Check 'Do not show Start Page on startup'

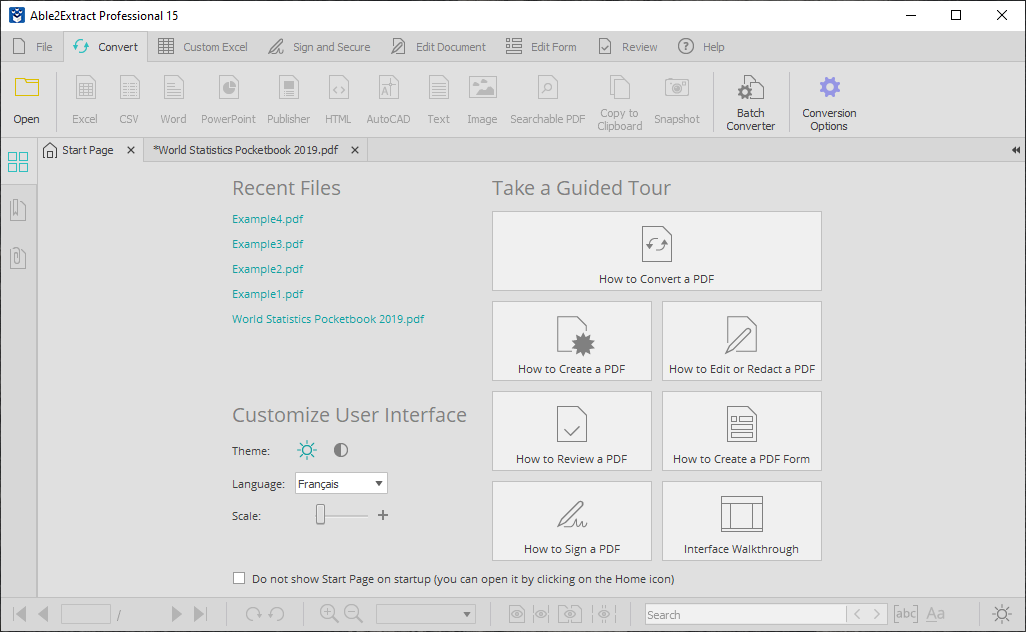click(x=238, y=577)
